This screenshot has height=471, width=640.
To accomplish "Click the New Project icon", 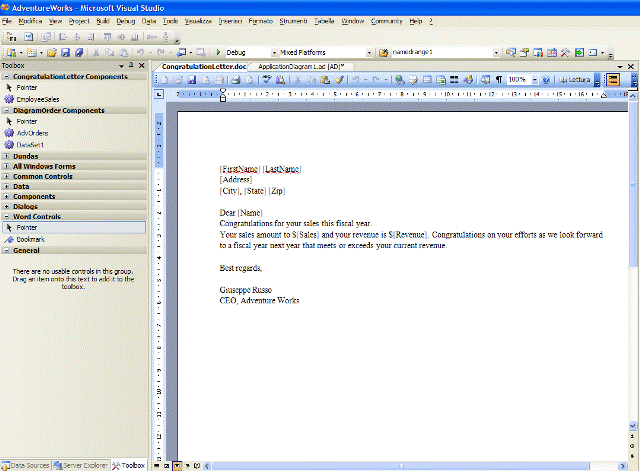I will 11,52.
